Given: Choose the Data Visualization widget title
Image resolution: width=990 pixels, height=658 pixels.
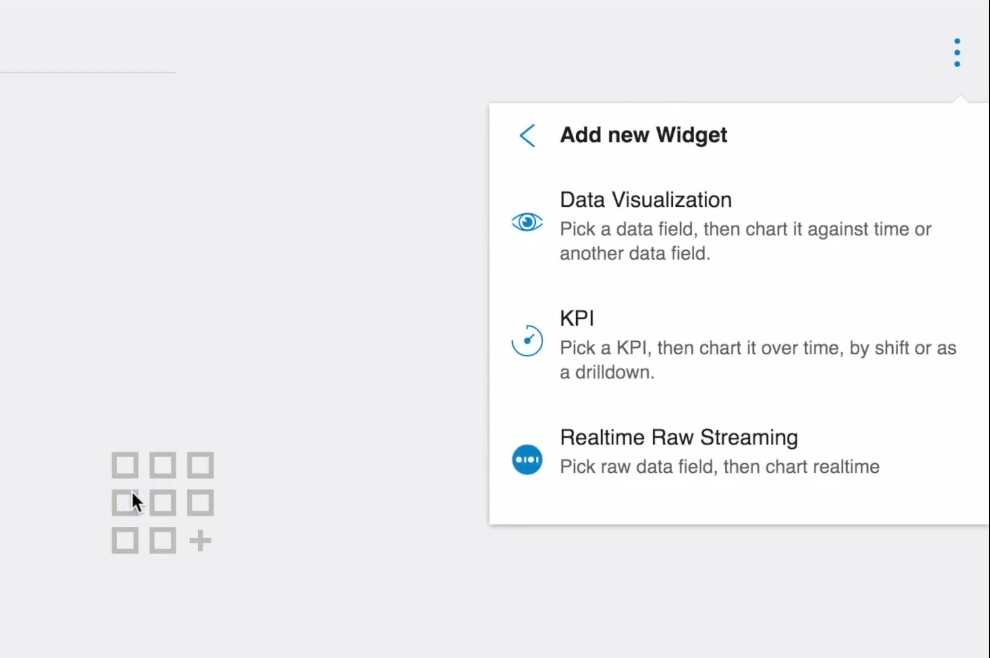Looking at the screenshot, I should (645, 200).
